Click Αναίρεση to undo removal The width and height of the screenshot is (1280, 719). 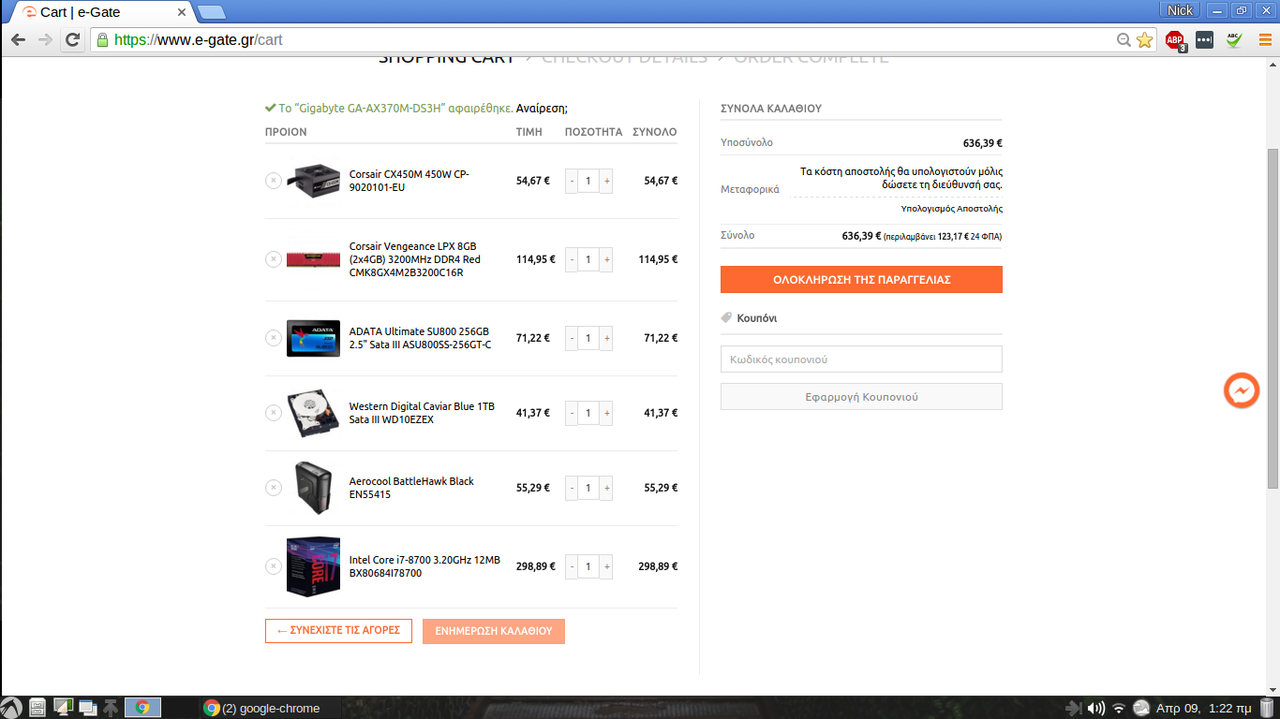coord(541,108)
